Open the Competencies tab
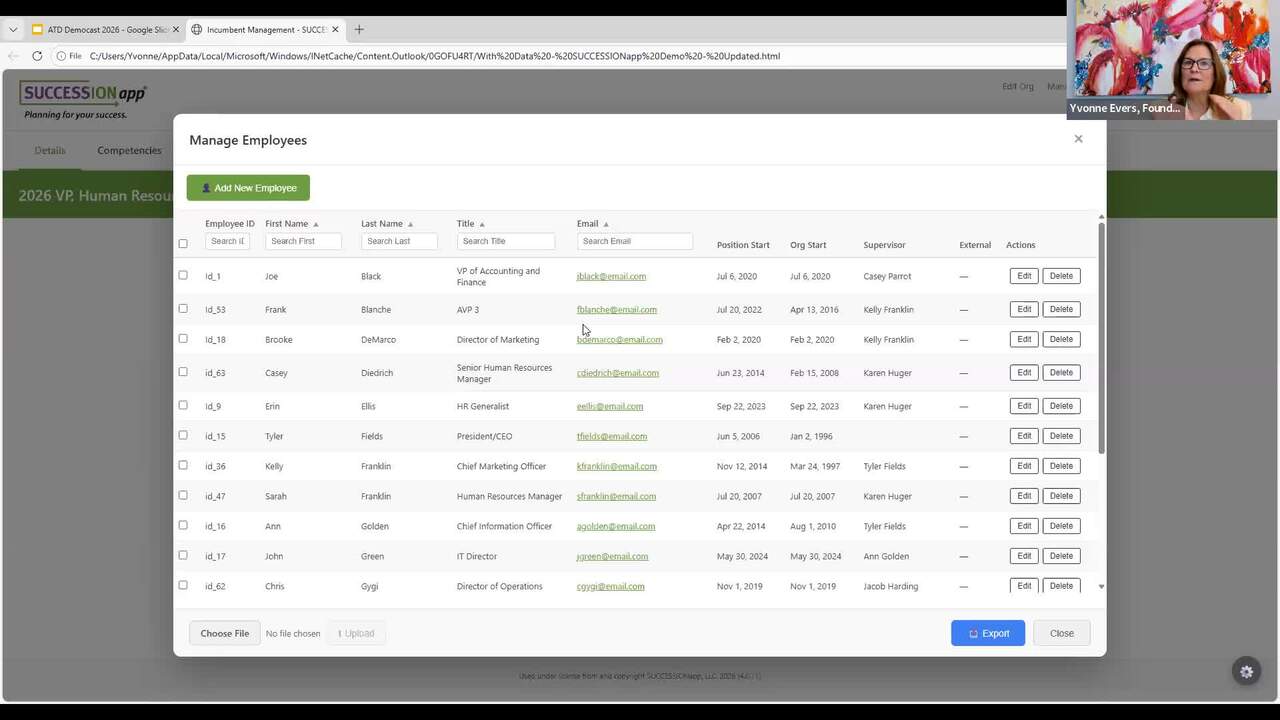The image size is (1280, 720). (x=129, y=151)
